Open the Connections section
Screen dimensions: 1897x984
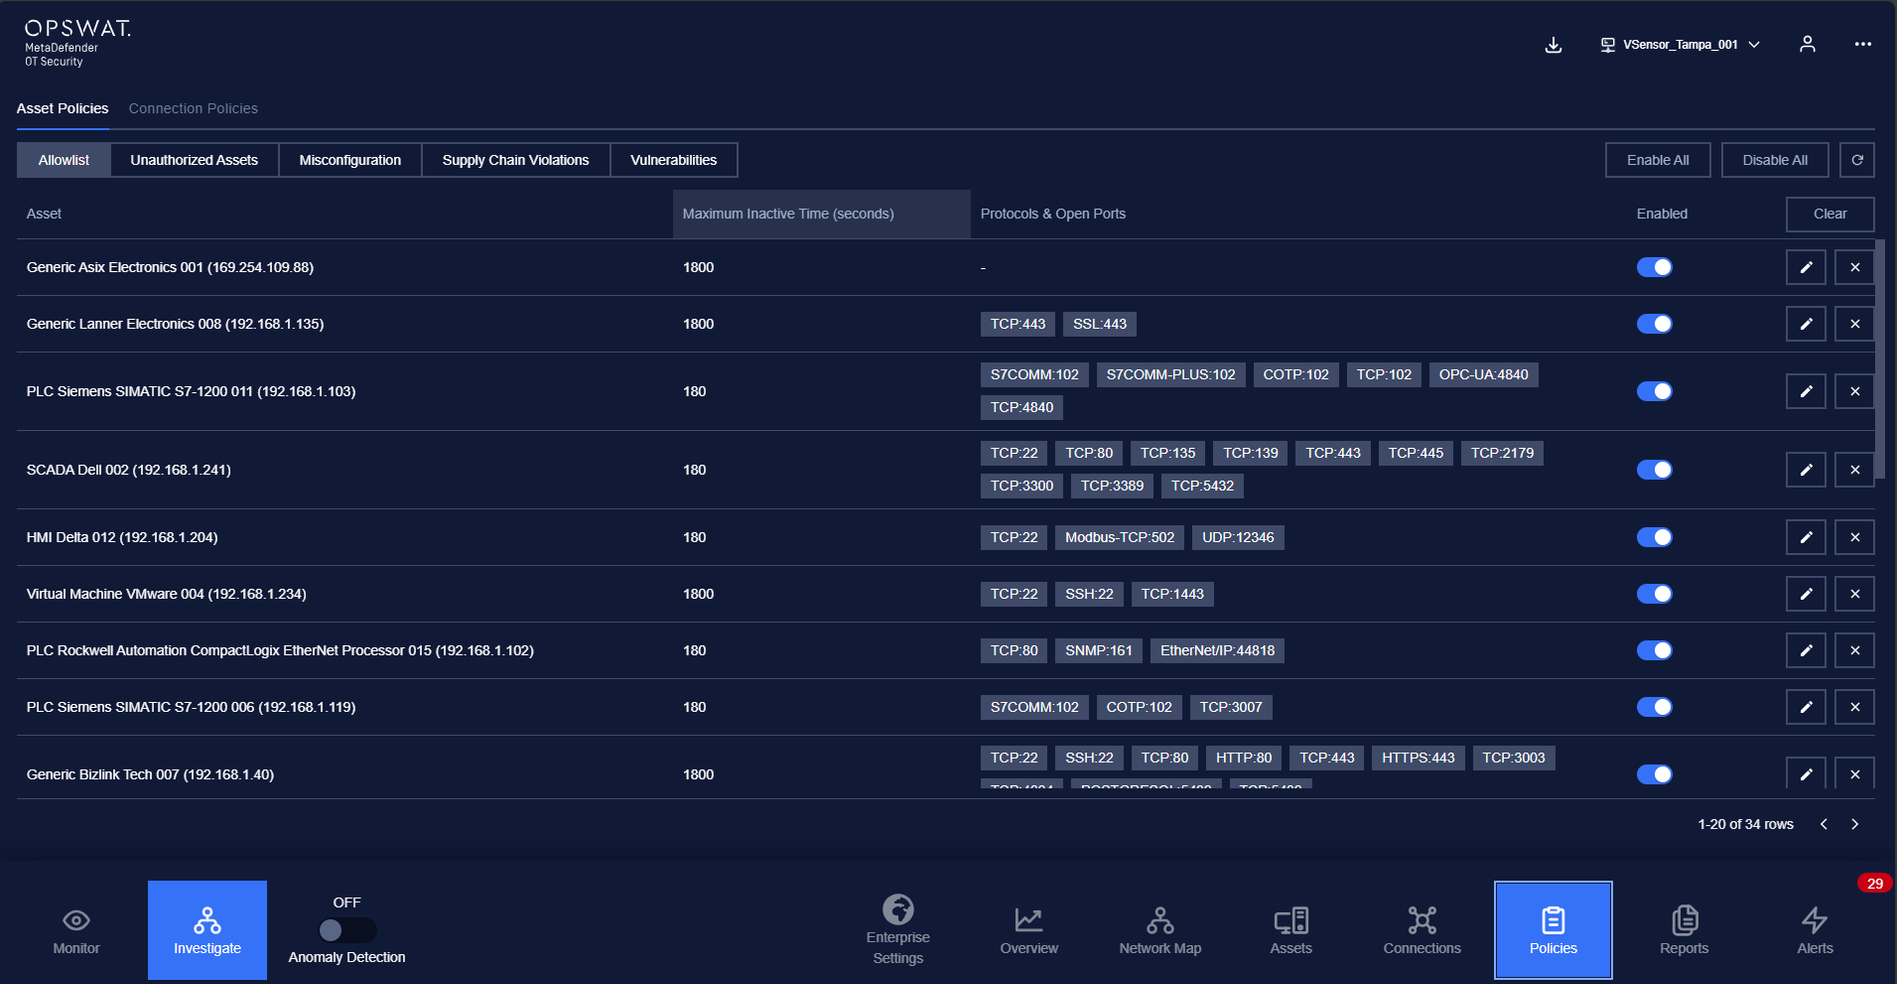(x=1422, y=931)
